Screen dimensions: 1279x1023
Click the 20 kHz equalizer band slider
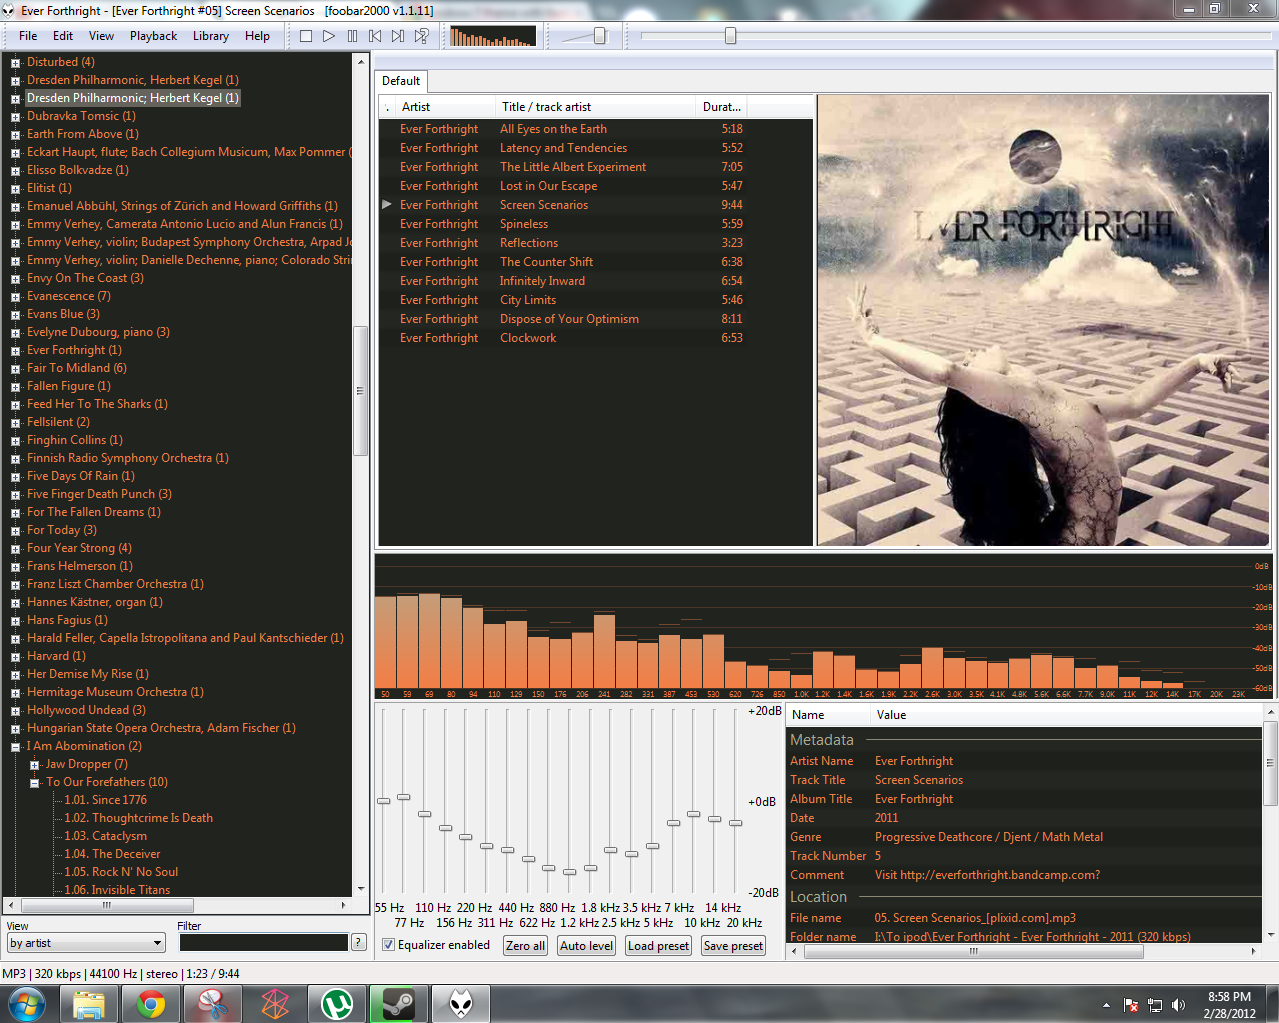[735, 823]
